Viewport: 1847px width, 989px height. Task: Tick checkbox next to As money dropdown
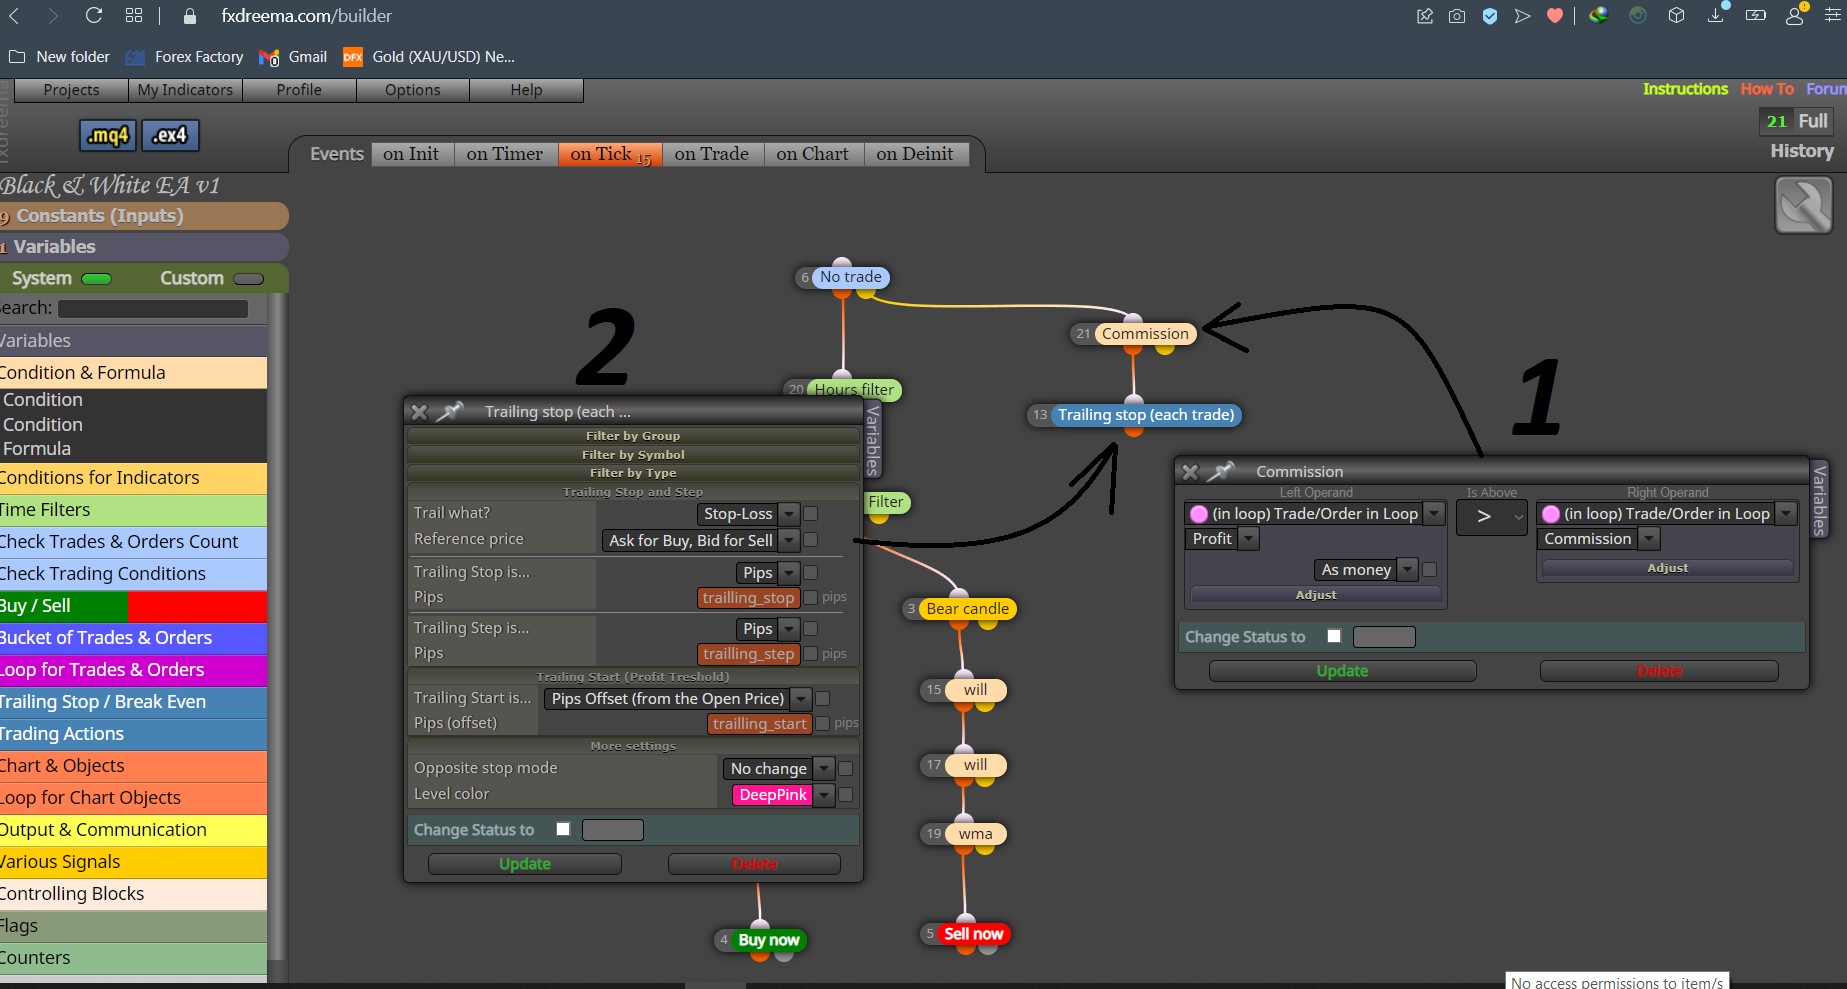(x=1430, y=569)
